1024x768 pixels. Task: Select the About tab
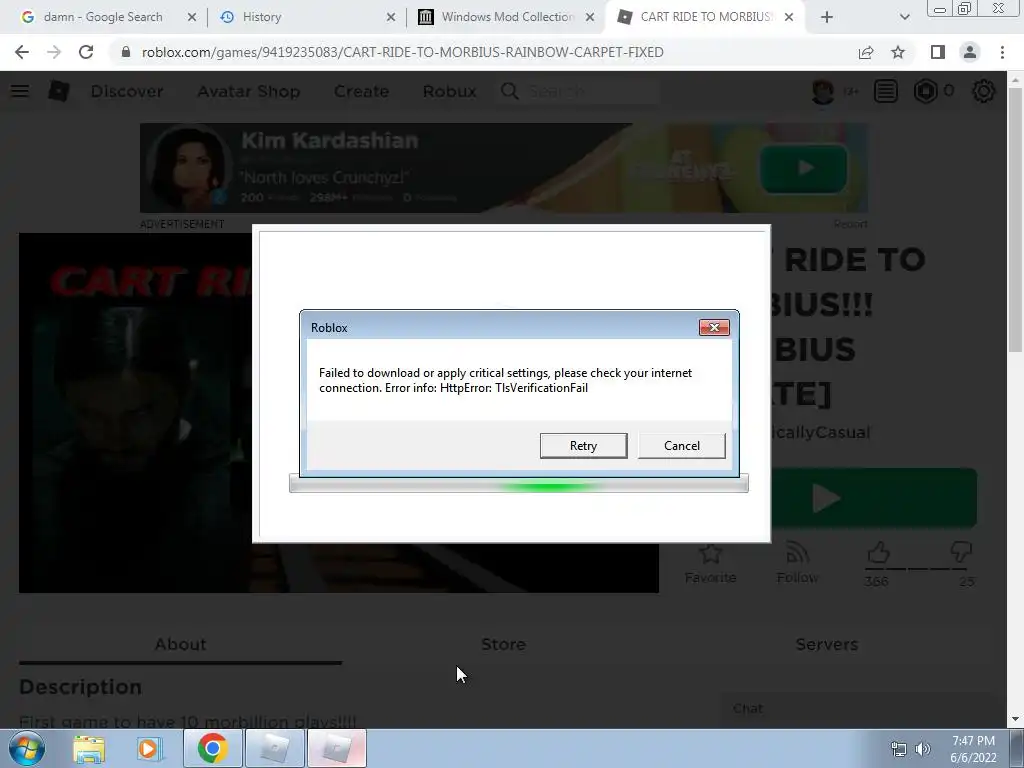click(180, 645)
